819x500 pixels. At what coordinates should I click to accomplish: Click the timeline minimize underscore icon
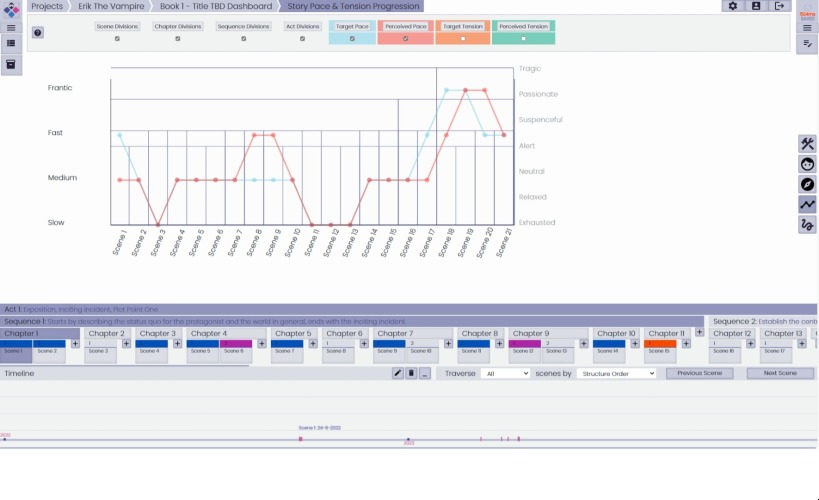(425, 373)
